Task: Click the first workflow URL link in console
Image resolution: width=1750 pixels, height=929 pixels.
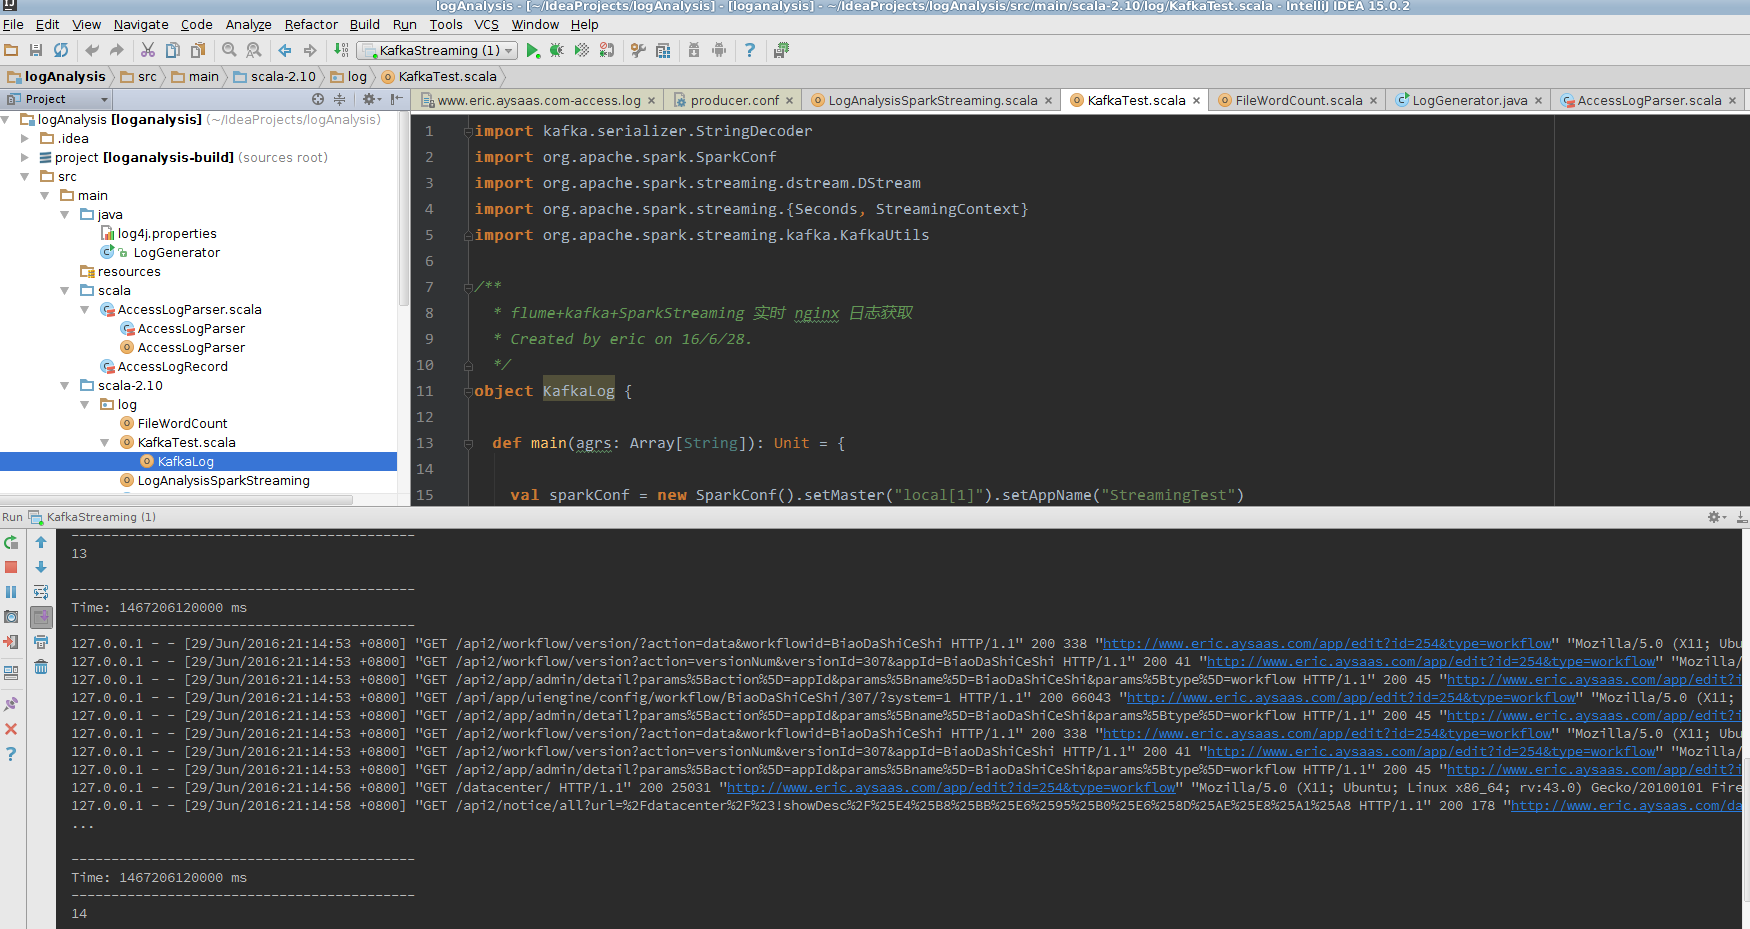Action: [x=1327, y=644]
